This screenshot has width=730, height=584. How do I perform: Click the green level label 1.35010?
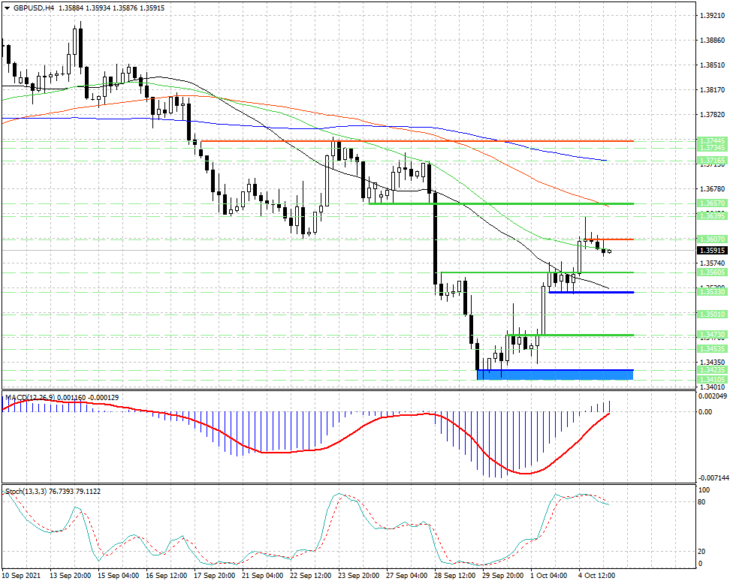(712, 314)
